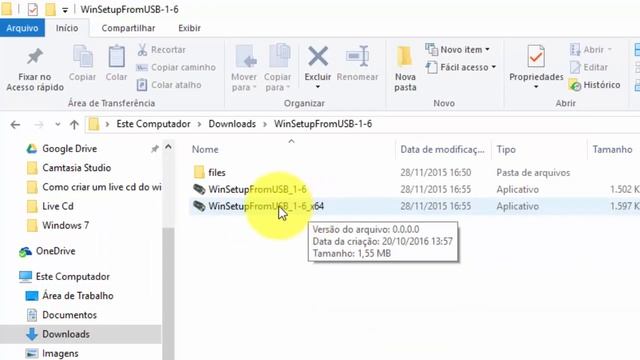Select Camtasia Studio in the sidebar
Screen dimensions: 640x360
[x=76, y=168]
